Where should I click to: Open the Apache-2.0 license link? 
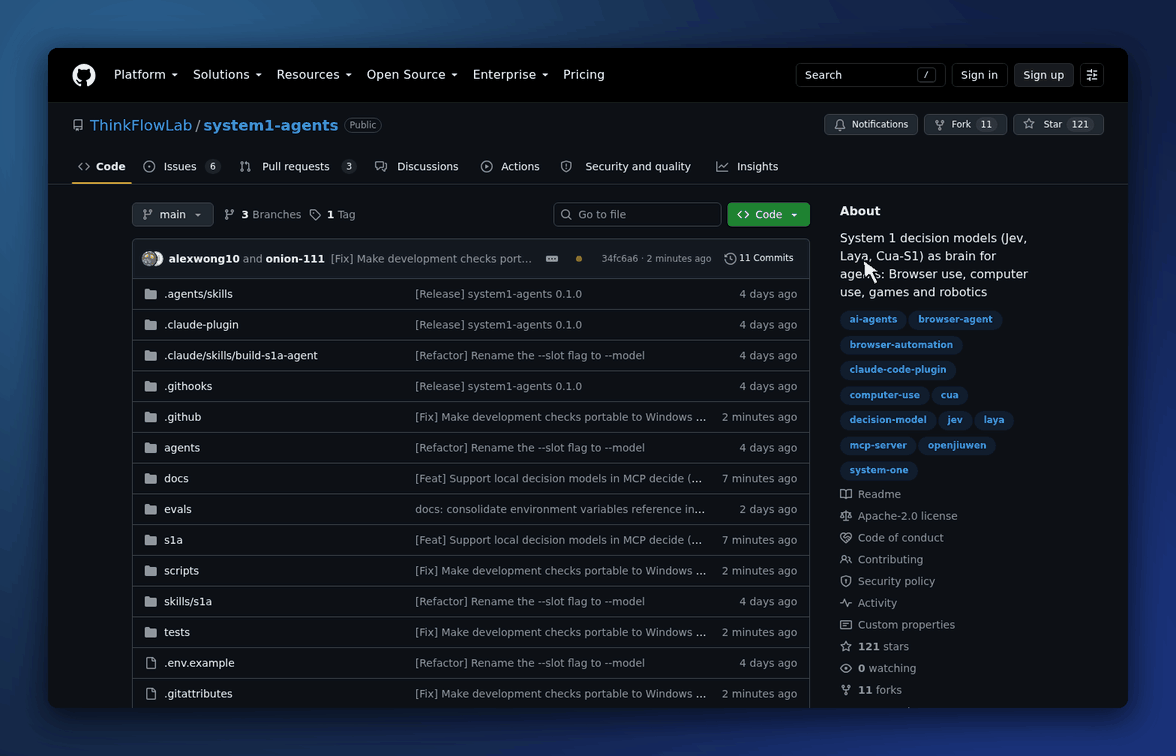click(x=898, y=516)
